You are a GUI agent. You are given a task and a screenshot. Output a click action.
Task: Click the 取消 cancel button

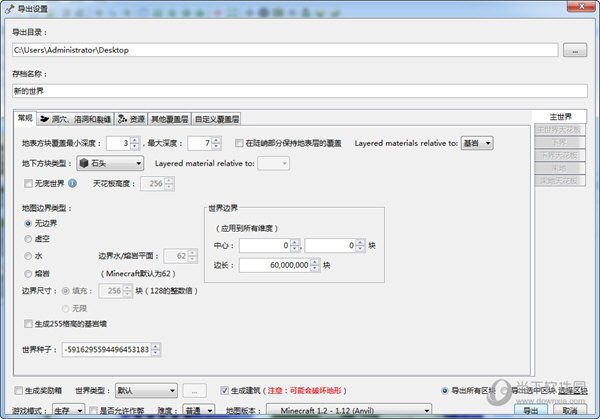point(571,410)
